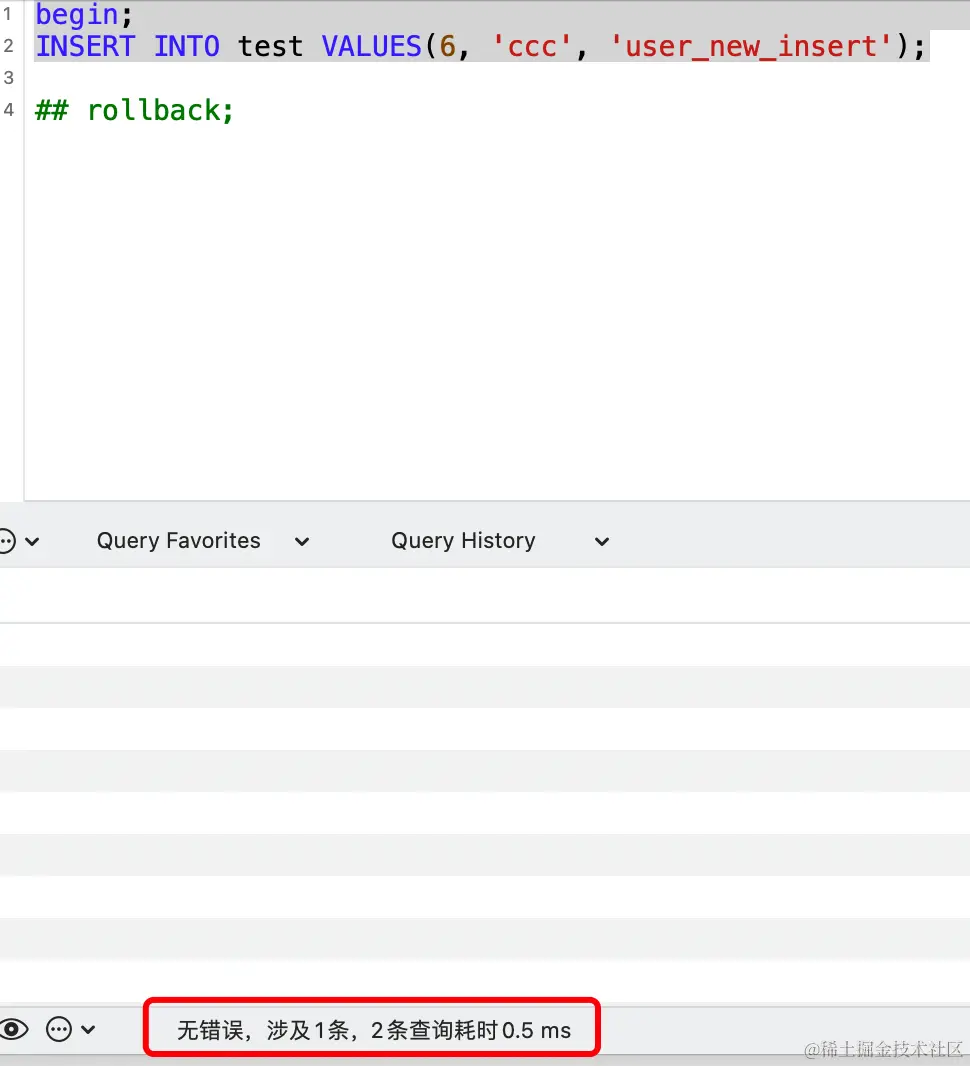Click the 'begin;' statement on line 1
Viewport: 970px width, 1066px height.
point(84,15)
